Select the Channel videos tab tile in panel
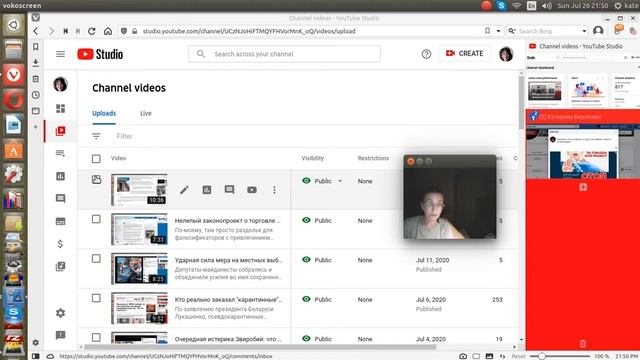This screenshot has height=360, width=640. (583, 75)
